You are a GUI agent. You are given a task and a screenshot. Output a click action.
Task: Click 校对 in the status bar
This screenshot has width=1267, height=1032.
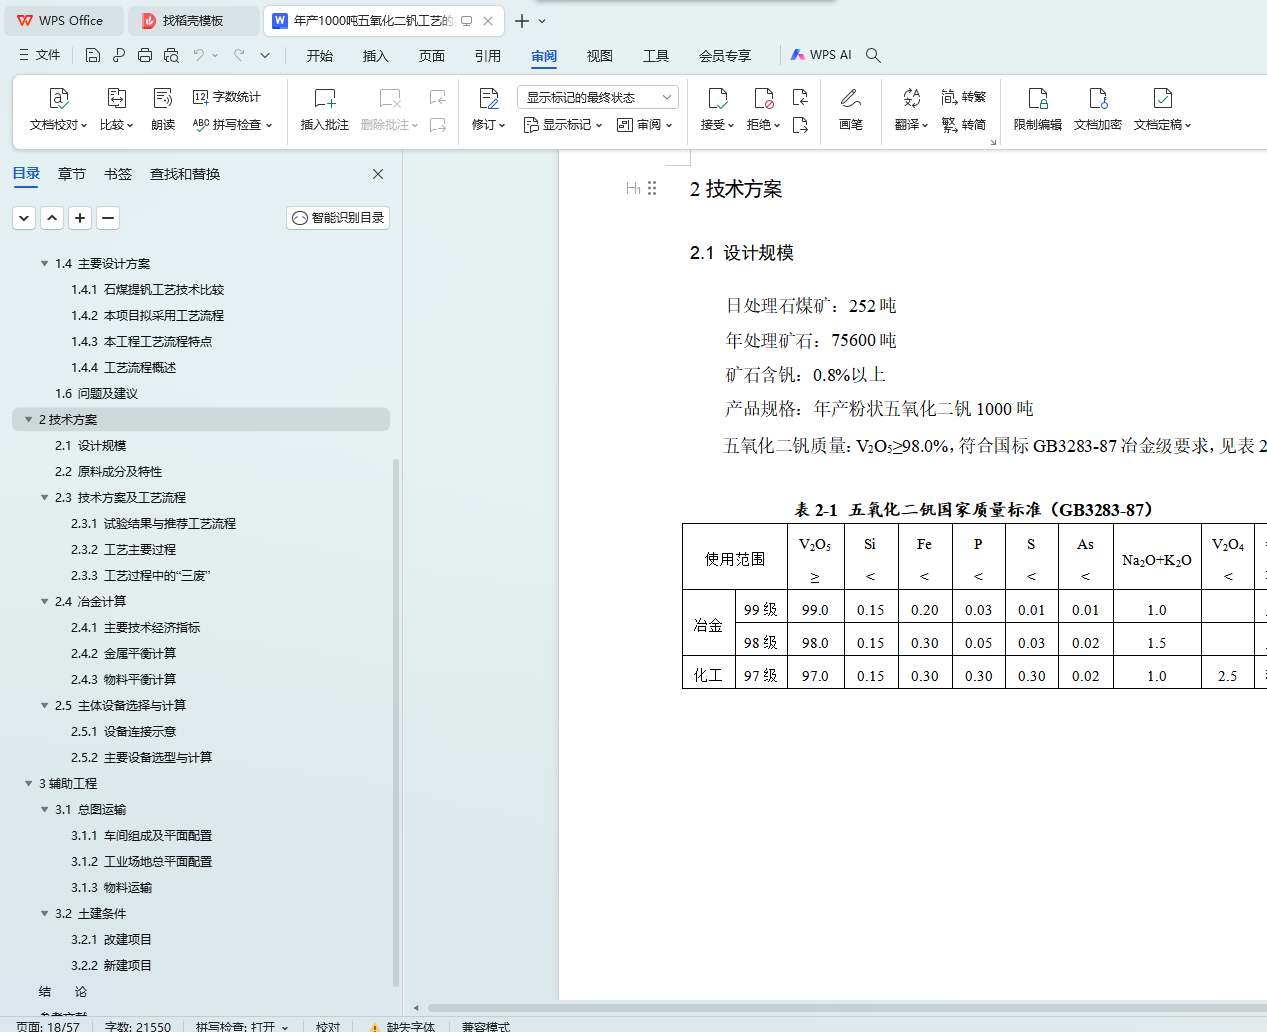pyautogui.click(x=328, y=1026)
